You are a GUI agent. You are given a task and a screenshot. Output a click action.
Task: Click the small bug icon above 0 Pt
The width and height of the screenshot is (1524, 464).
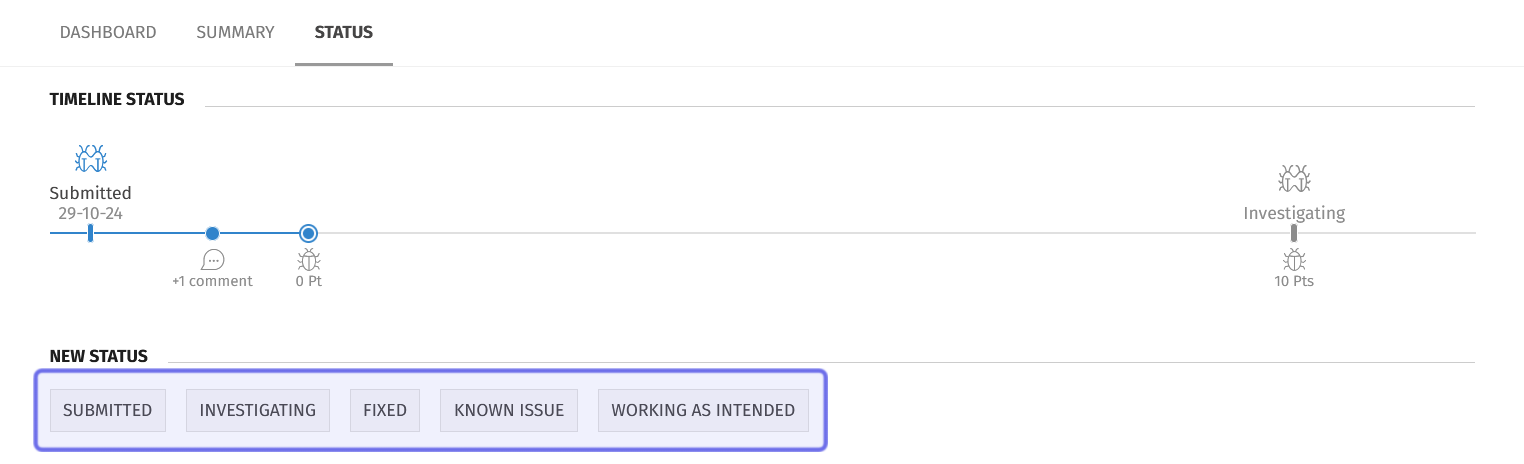coord(309,260)
